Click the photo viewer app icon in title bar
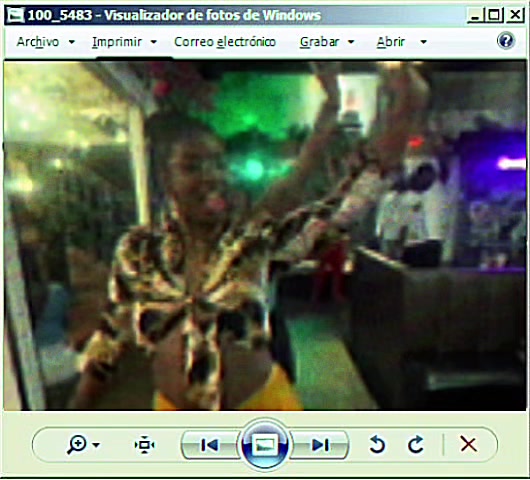 [16, 15]
